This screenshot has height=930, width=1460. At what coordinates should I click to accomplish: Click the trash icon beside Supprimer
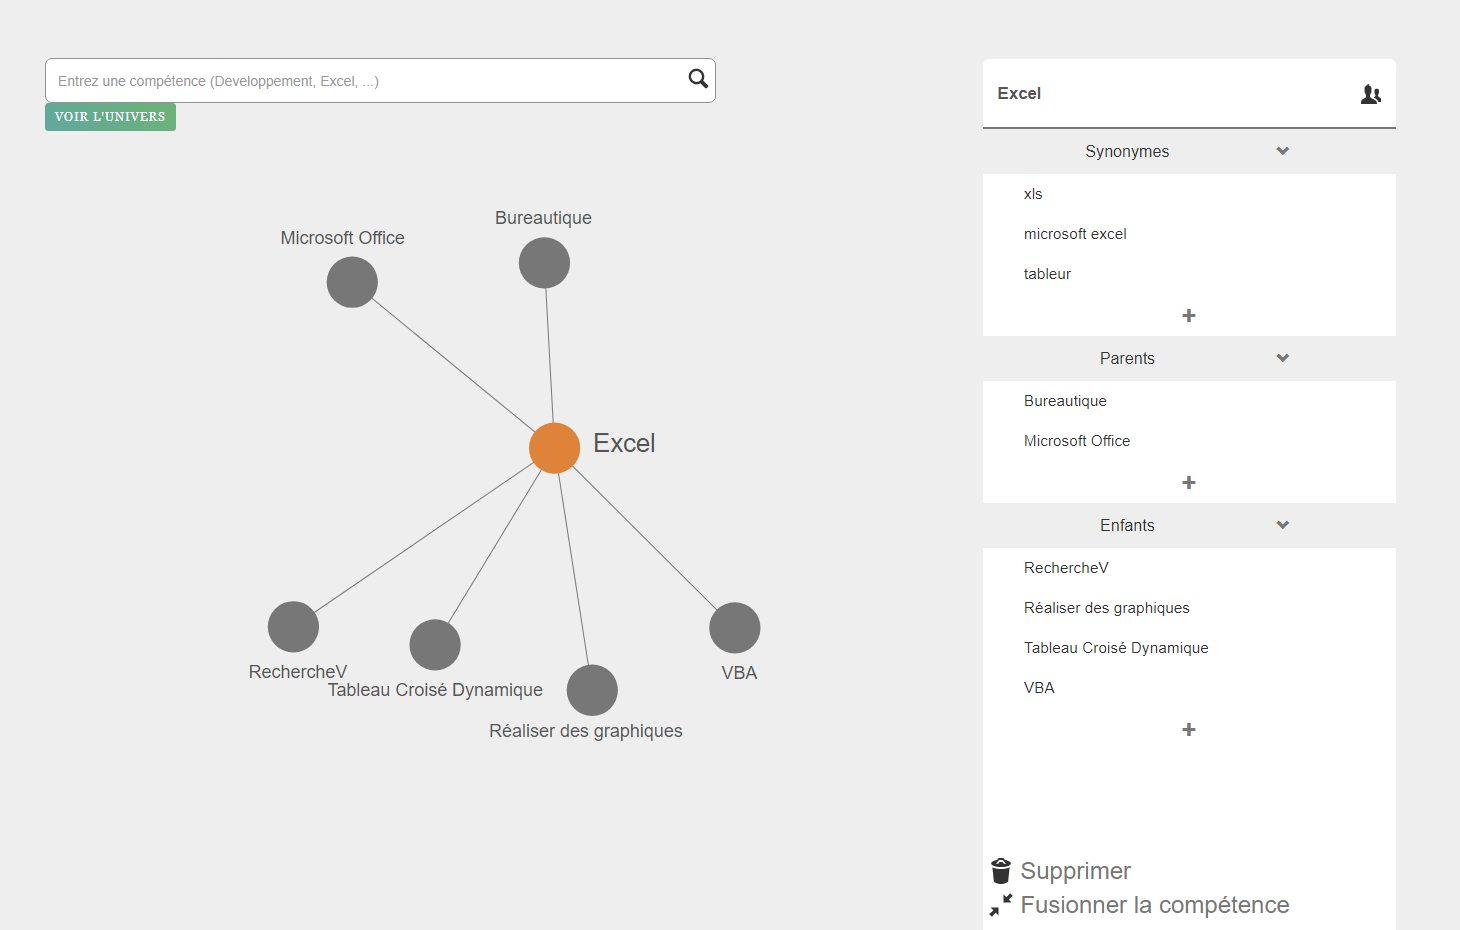(x=1001, y=871)
